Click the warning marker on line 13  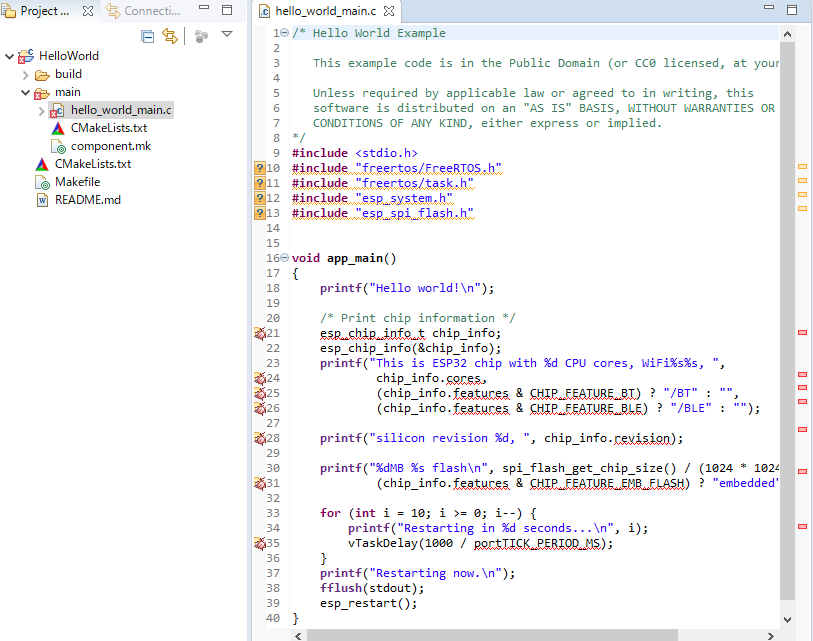point(260,213)
